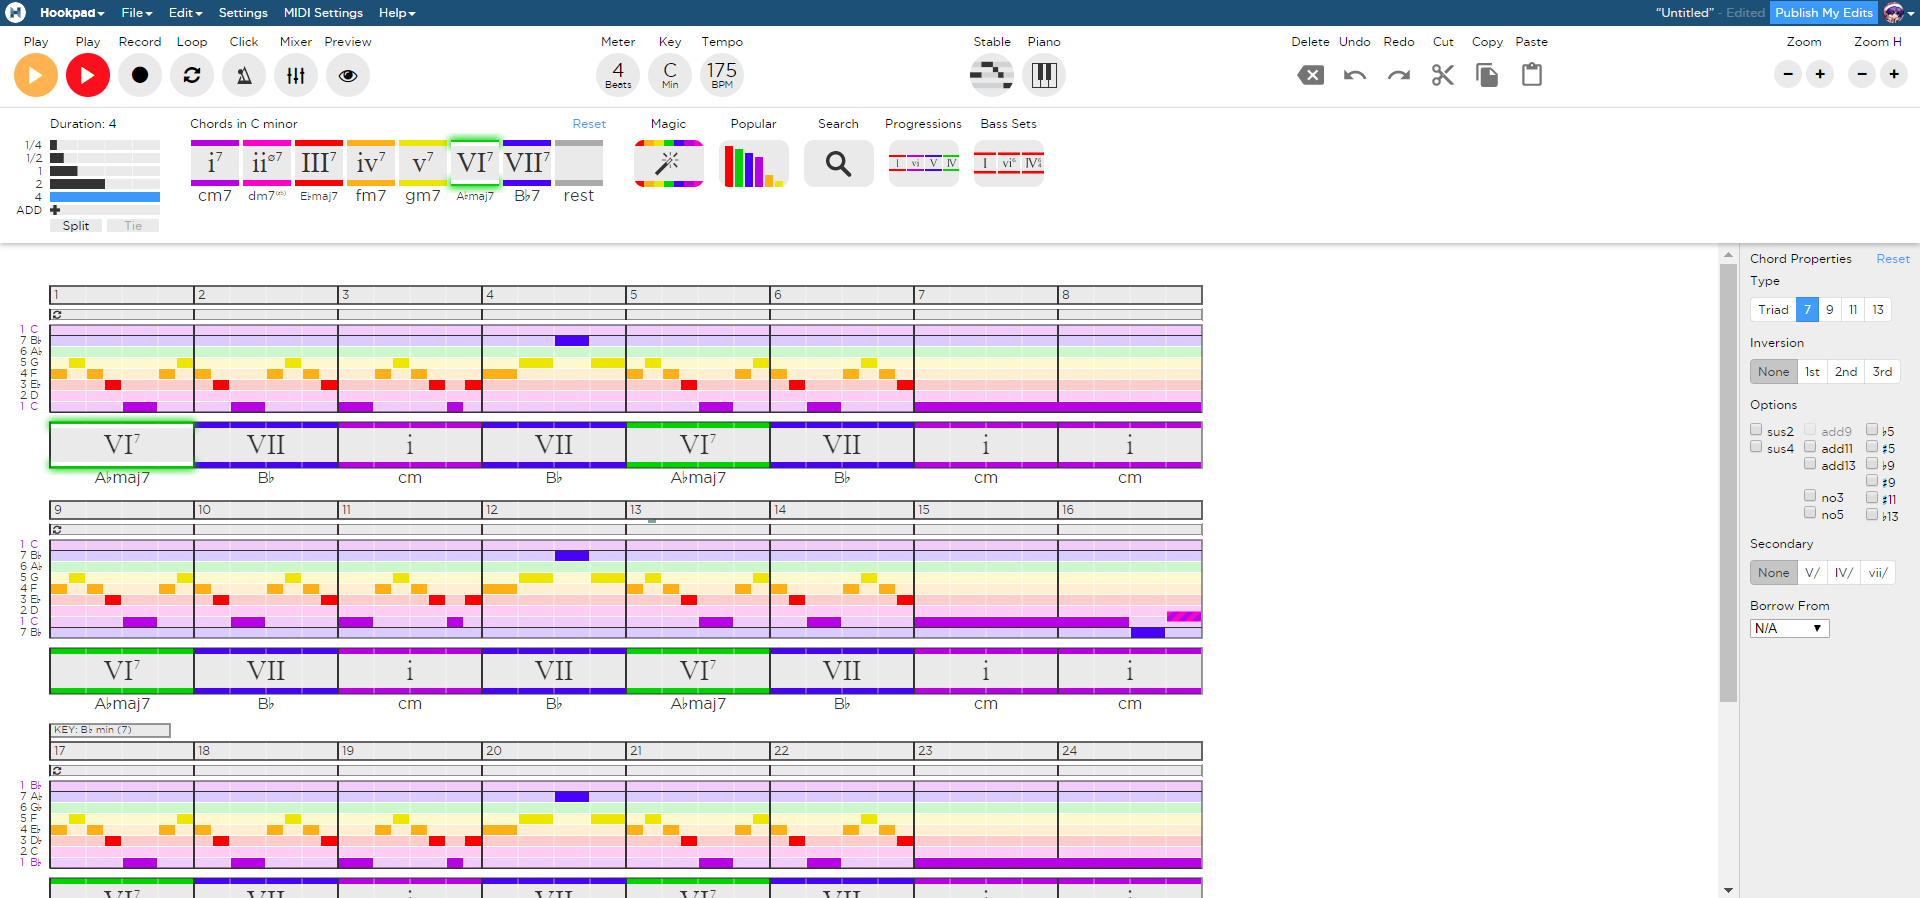Open MIDI Settings
Viewport: 1920px width, 898px height.
coord(323,13)
